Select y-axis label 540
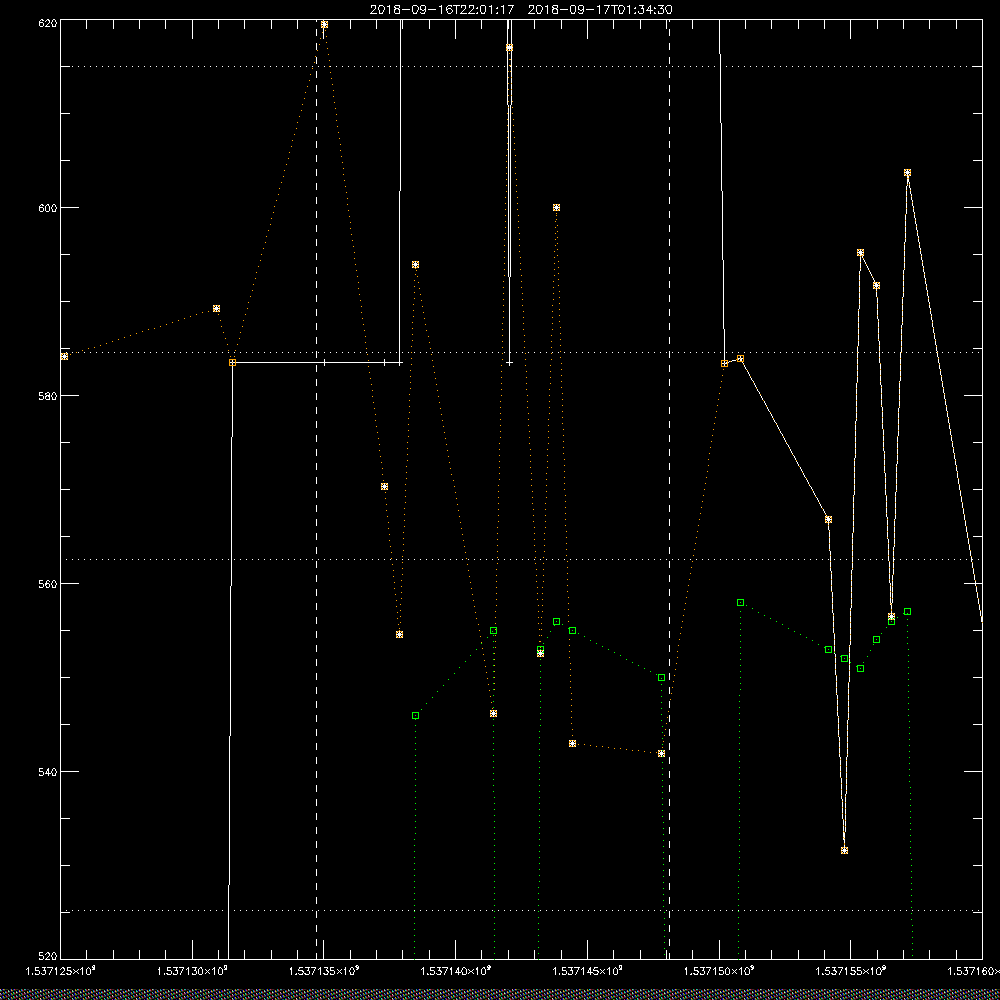Viewport: 1000px width, 1000px height. tap(48, 772)
